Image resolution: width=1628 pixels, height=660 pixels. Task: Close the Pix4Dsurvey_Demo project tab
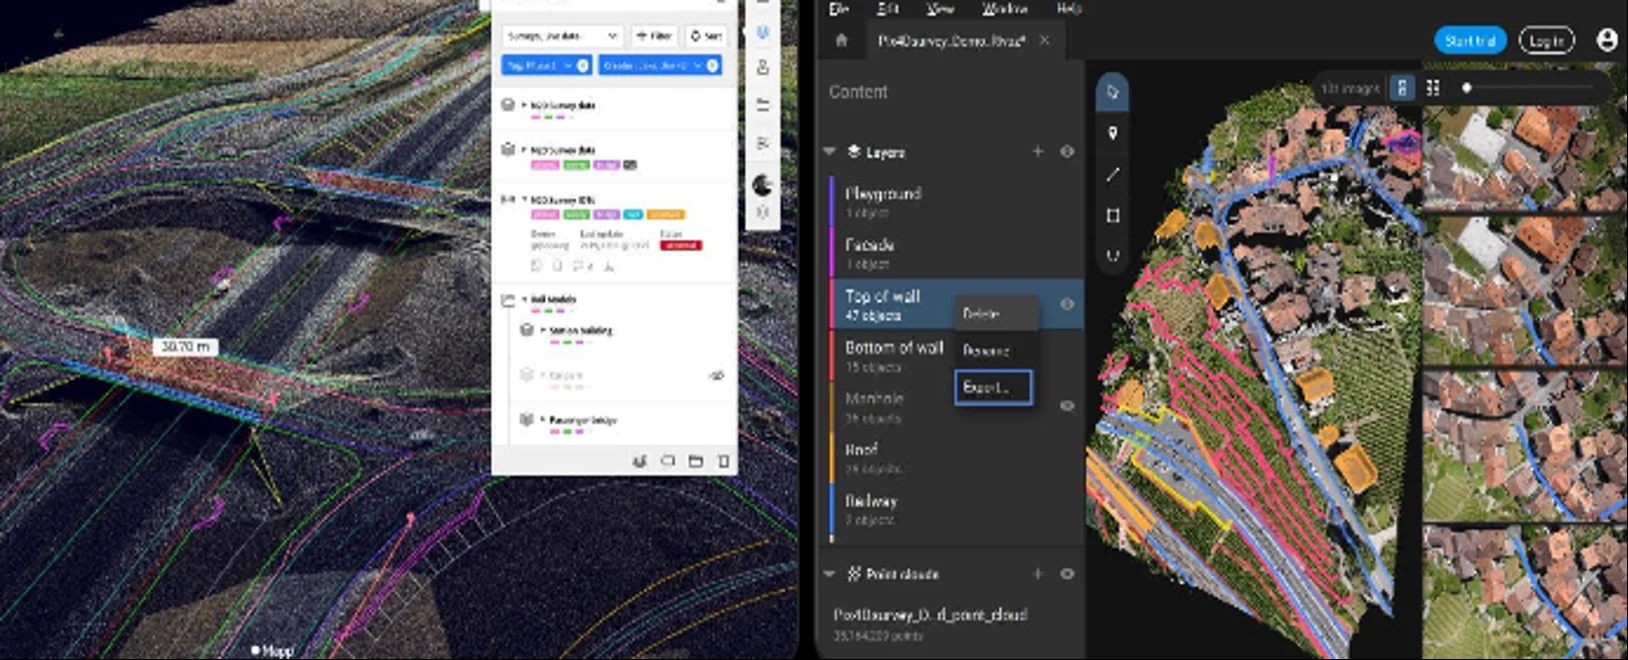1044,40
